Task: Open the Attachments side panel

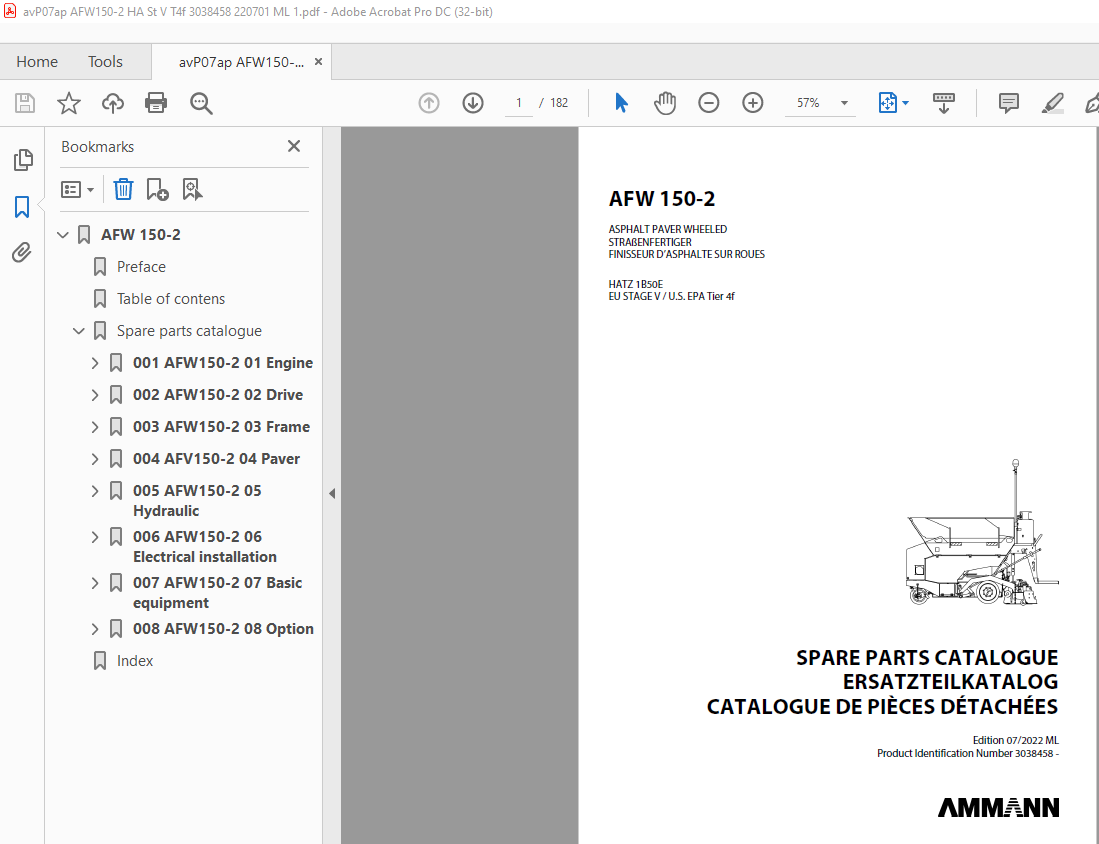Action: 22,252
